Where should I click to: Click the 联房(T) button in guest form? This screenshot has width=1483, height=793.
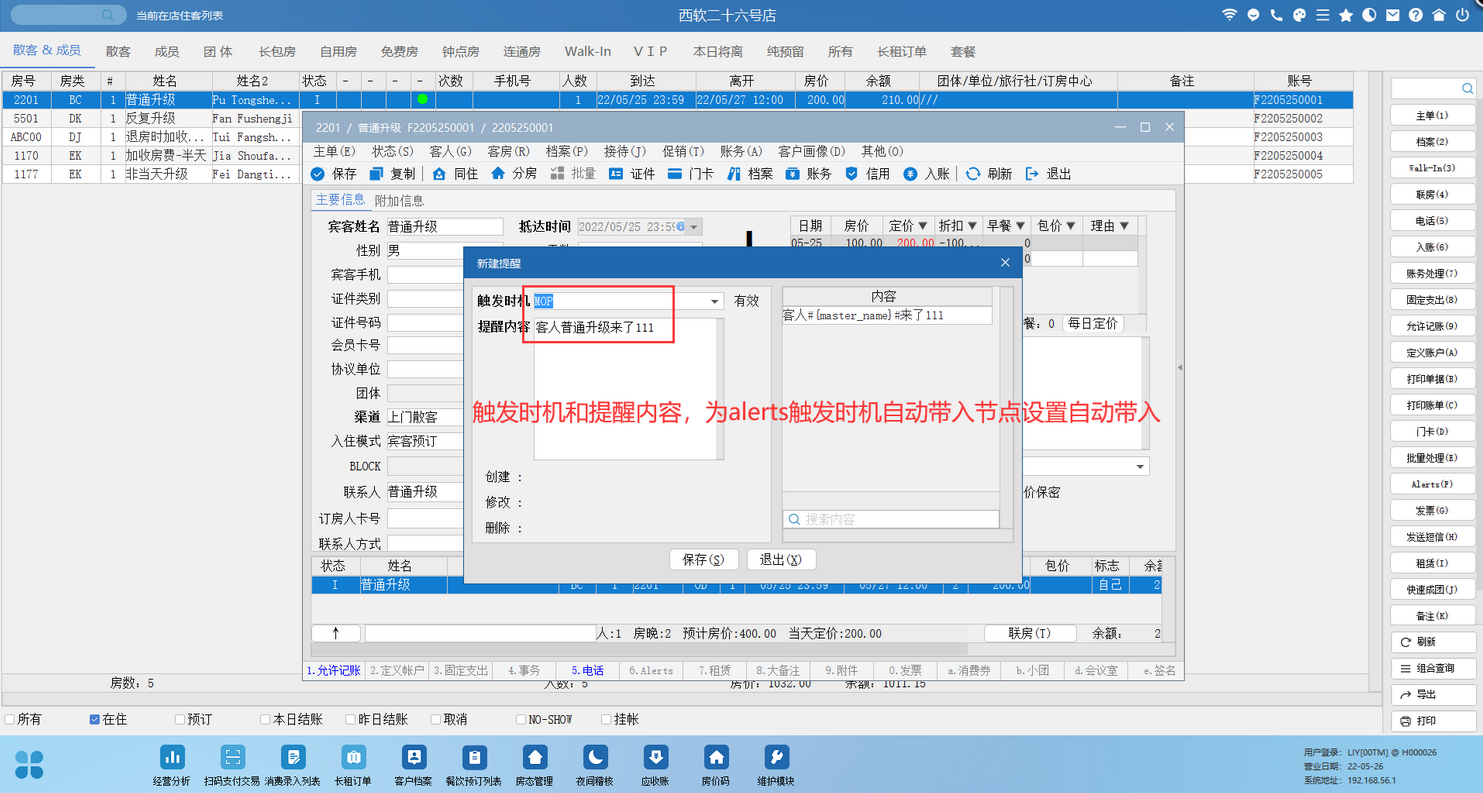tap(1030, 633)
